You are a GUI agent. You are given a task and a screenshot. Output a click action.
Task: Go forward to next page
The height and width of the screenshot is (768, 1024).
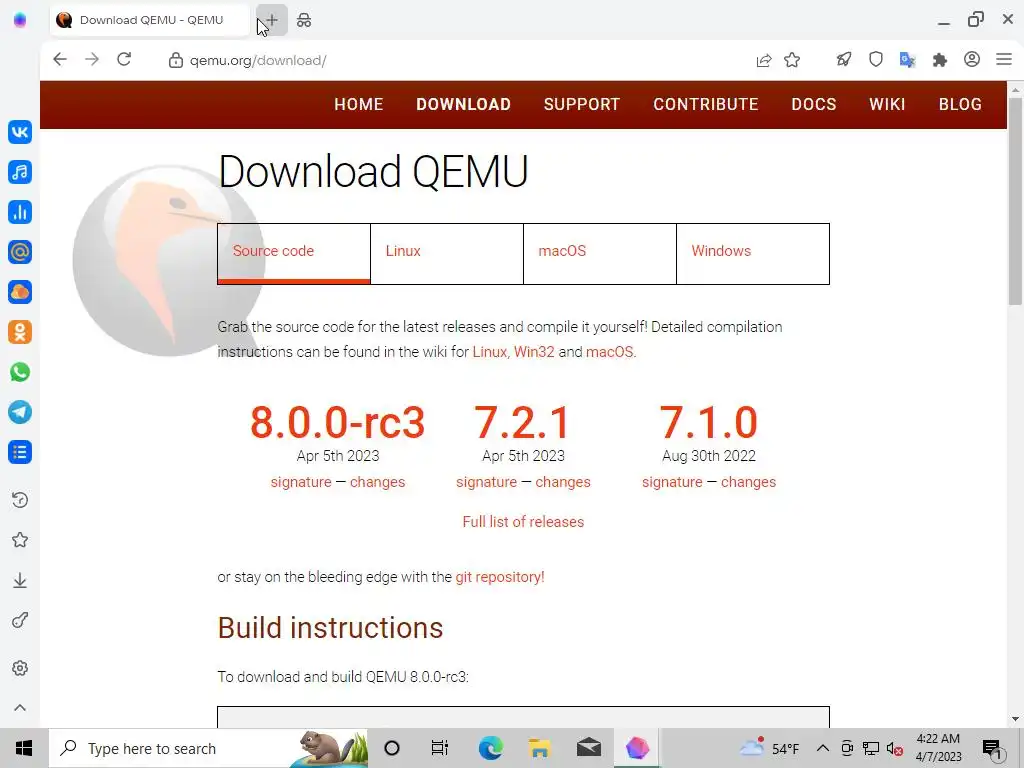point(92,60)
